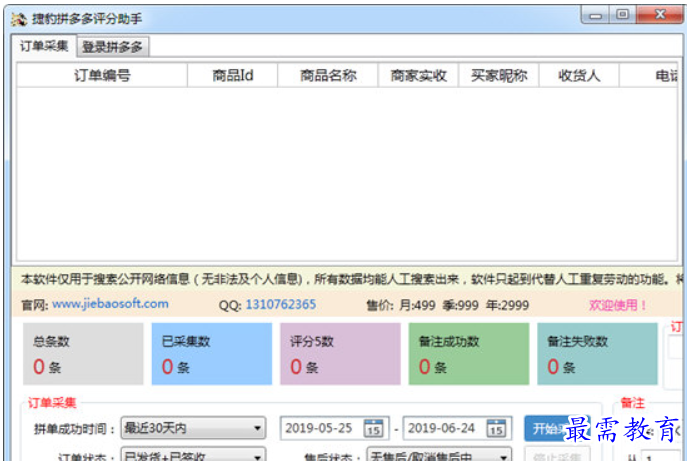Open the www.jiebaosoft.com website link
Viewport: 687px width, 461px height.
pos(110,304)
